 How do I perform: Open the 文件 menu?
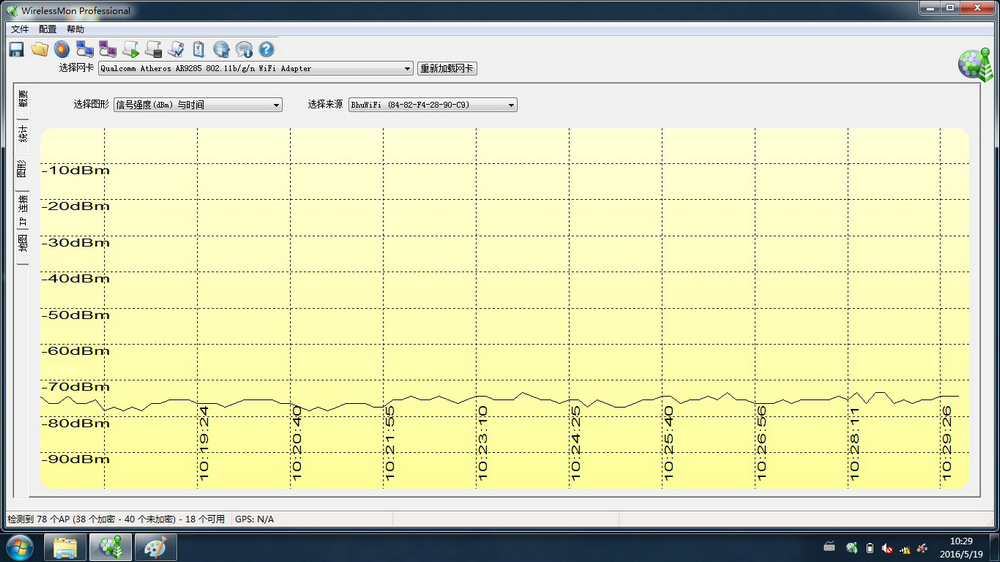coord(20,30)
